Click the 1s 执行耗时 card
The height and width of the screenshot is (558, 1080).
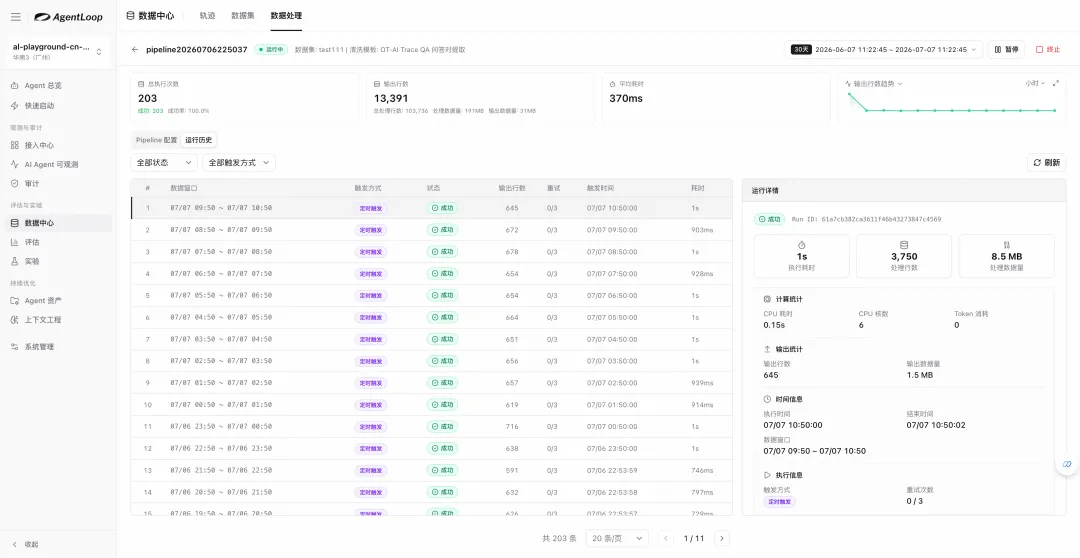(x=802, y=256)
